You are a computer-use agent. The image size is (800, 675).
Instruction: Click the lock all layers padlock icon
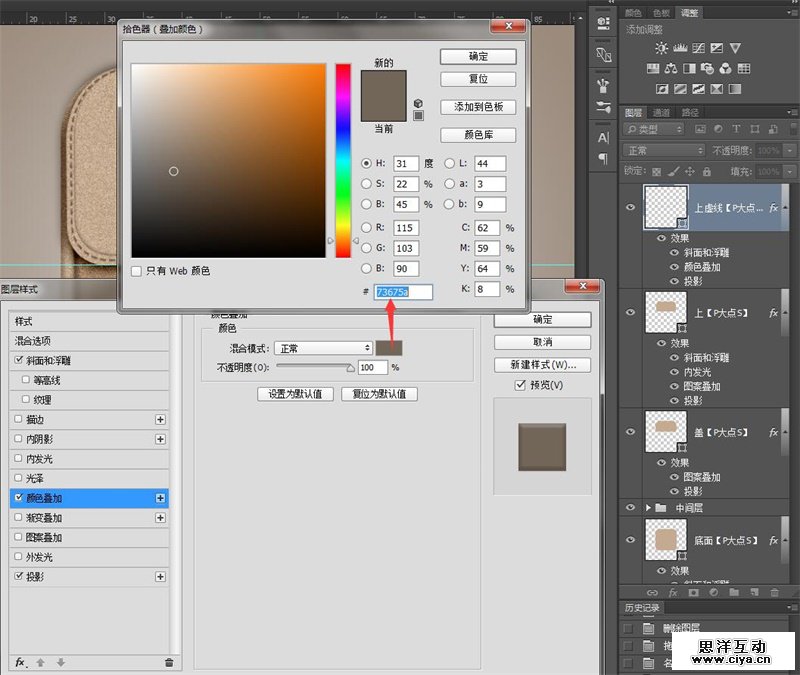pos(708,171)
